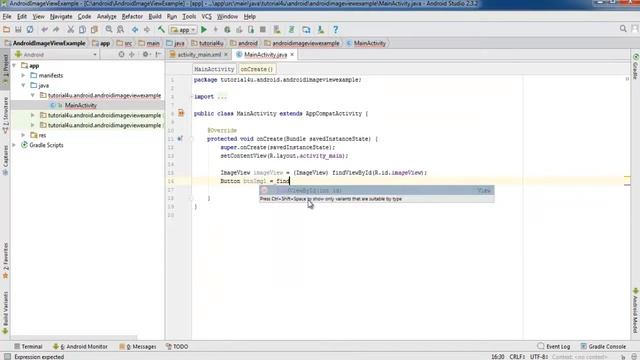Collapse the app module node

click(x=14, y=65)
